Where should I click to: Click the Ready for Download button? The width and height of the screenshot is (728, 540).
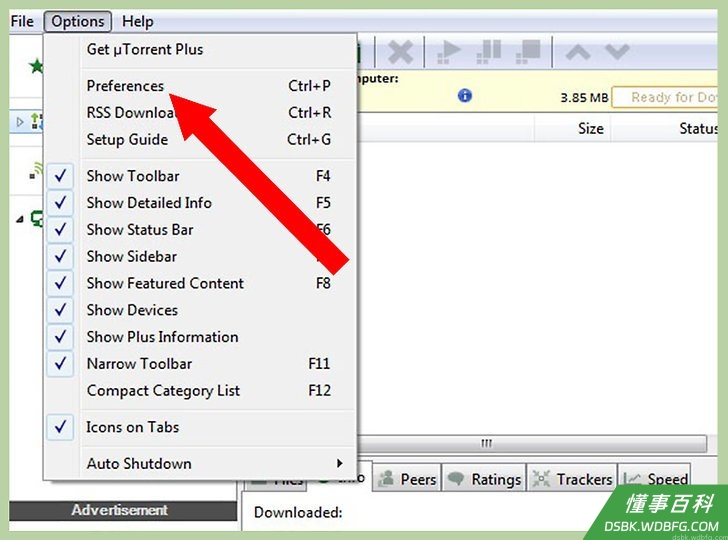tap(665, 98)
